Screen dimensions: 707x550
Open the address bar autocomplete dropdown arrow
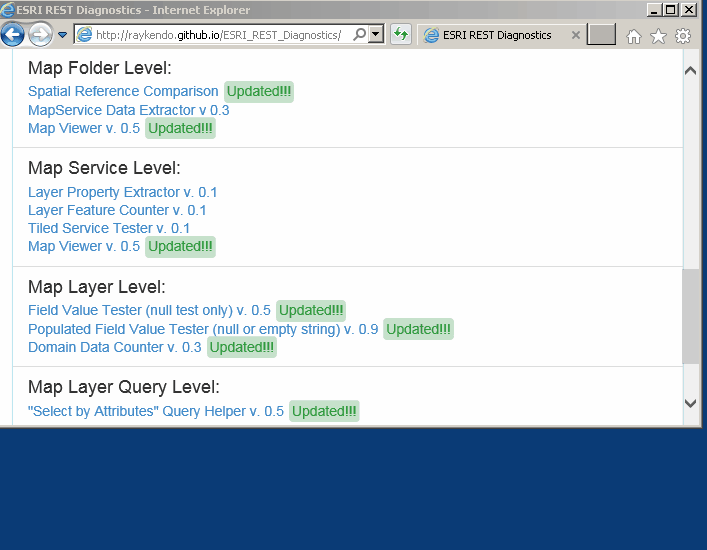pos(376,34)
